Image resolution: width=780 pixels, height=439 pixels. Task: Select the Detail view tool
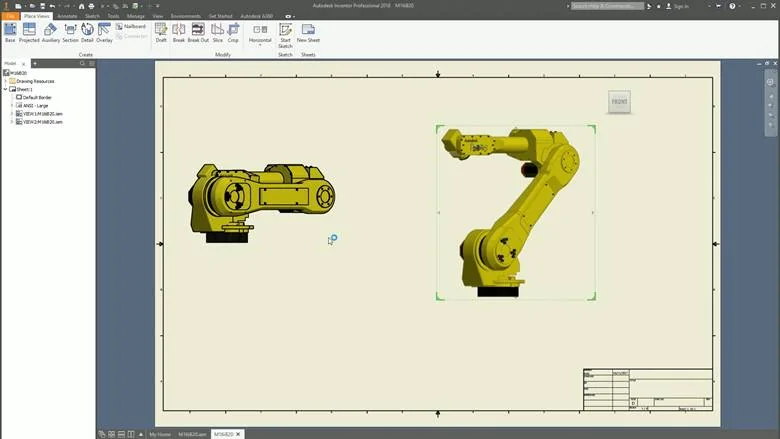point(87,32)
